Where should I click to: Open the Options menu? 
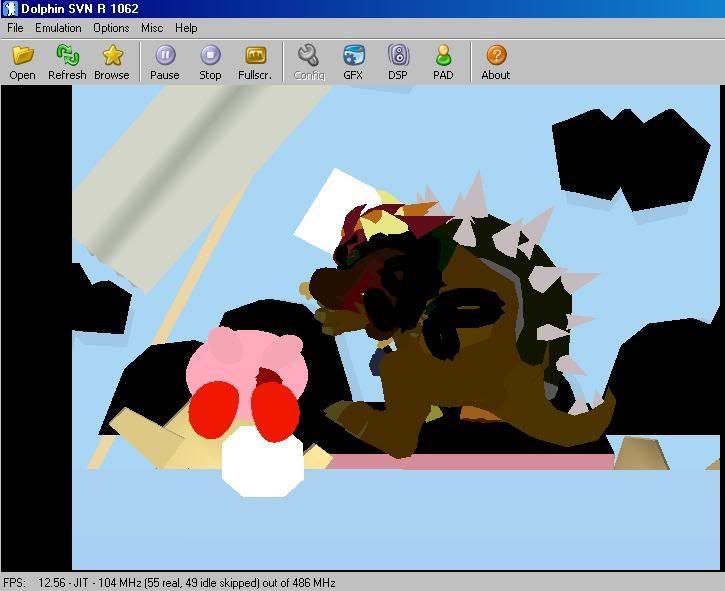[111, 28]
